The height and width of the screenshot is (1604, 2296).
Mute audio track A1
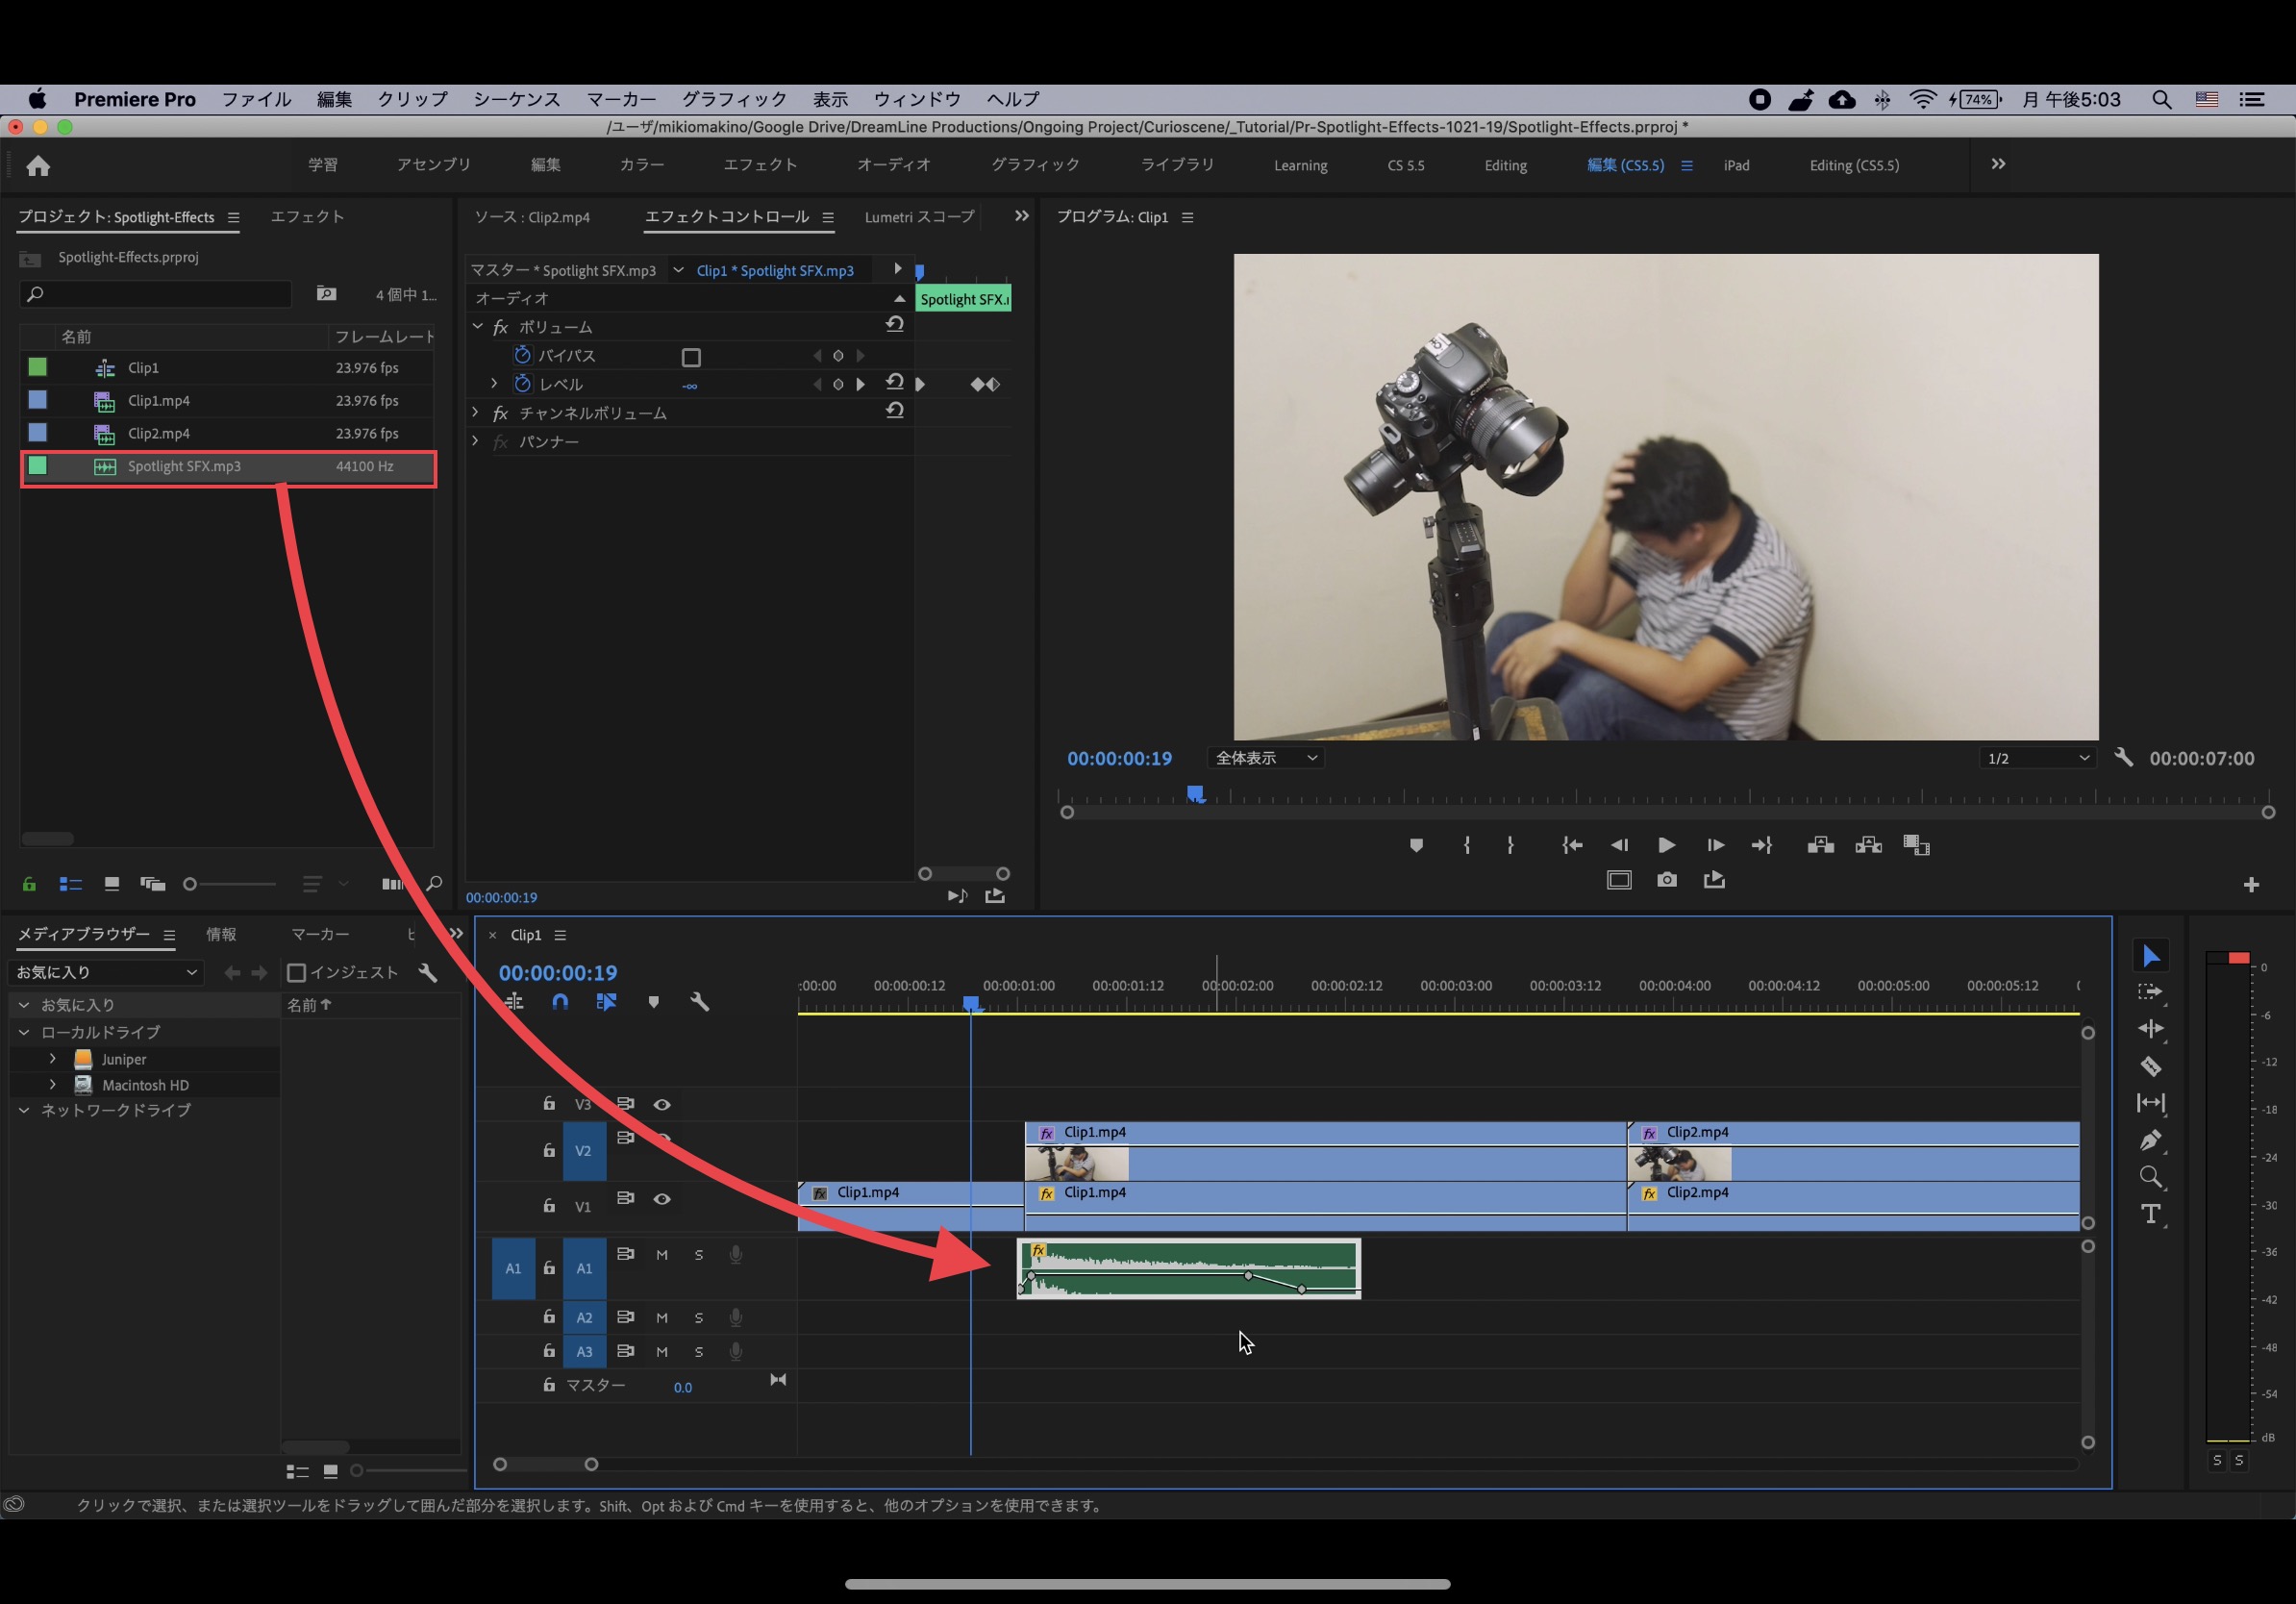coord(662,1255)
